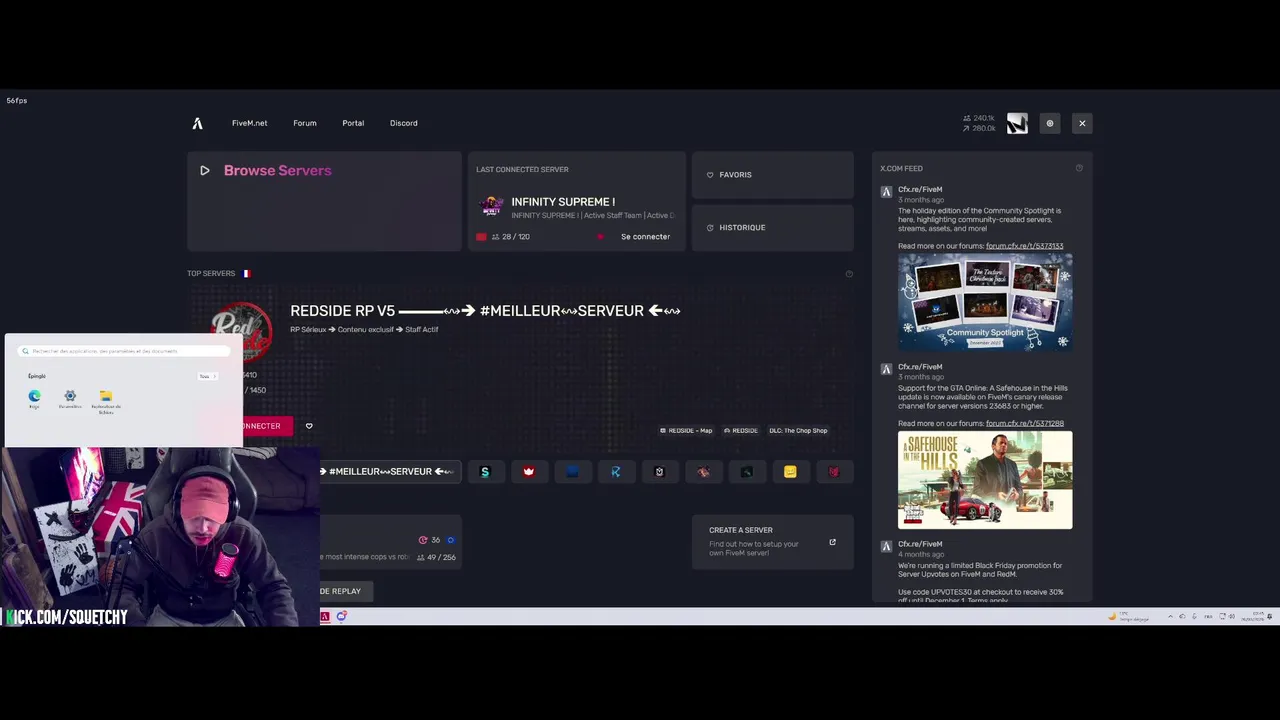Click the Browse Servers play icon

[205, 171]
